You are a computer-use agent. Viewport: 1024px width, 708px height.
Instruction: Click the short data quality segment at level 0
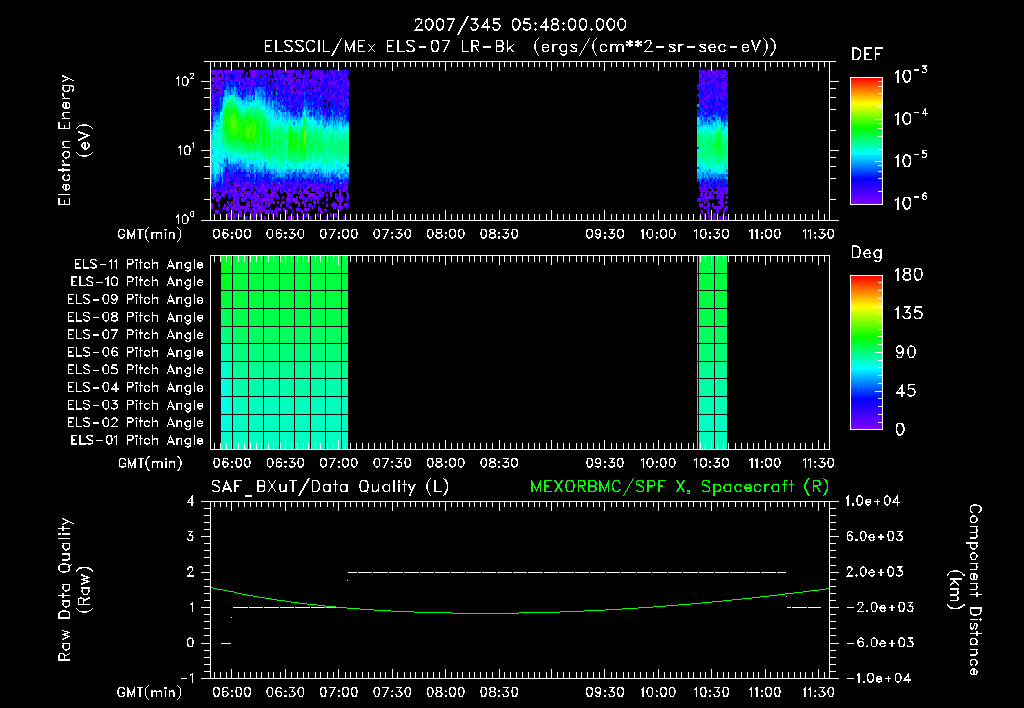(x=226, y=643)
